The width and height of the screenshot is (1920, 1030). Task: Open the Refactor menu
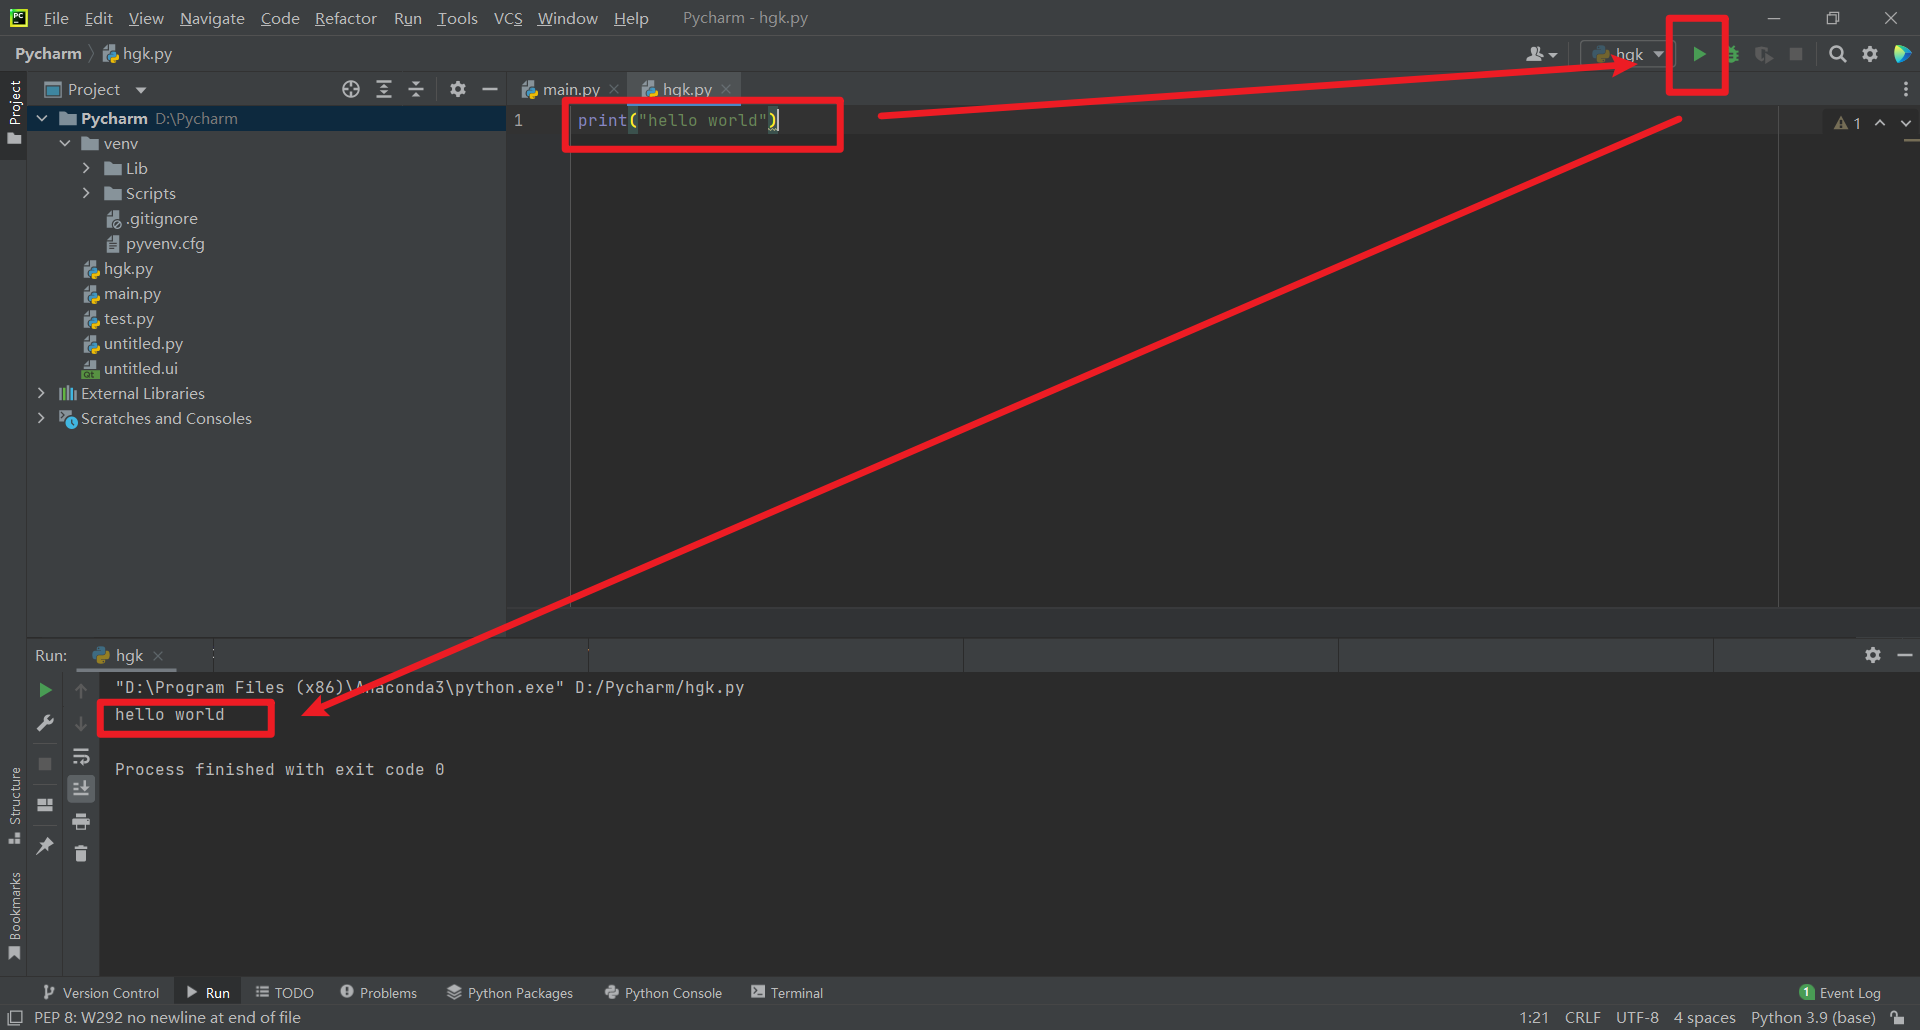(345, 18)
